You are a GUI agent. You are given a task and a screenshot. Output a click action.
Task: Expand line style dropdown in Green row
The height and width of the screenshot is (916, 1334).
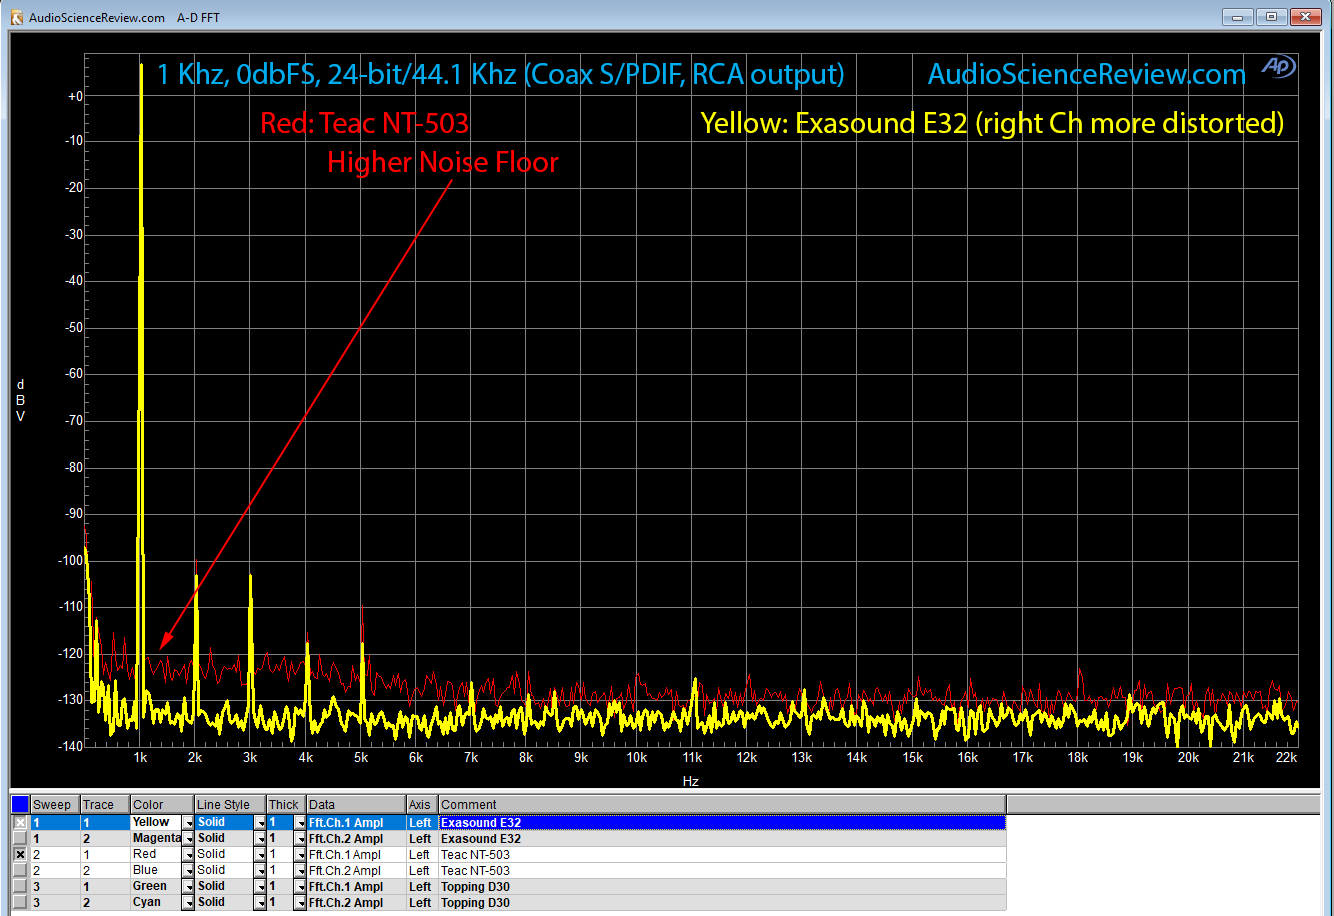[x=260, y=886]
